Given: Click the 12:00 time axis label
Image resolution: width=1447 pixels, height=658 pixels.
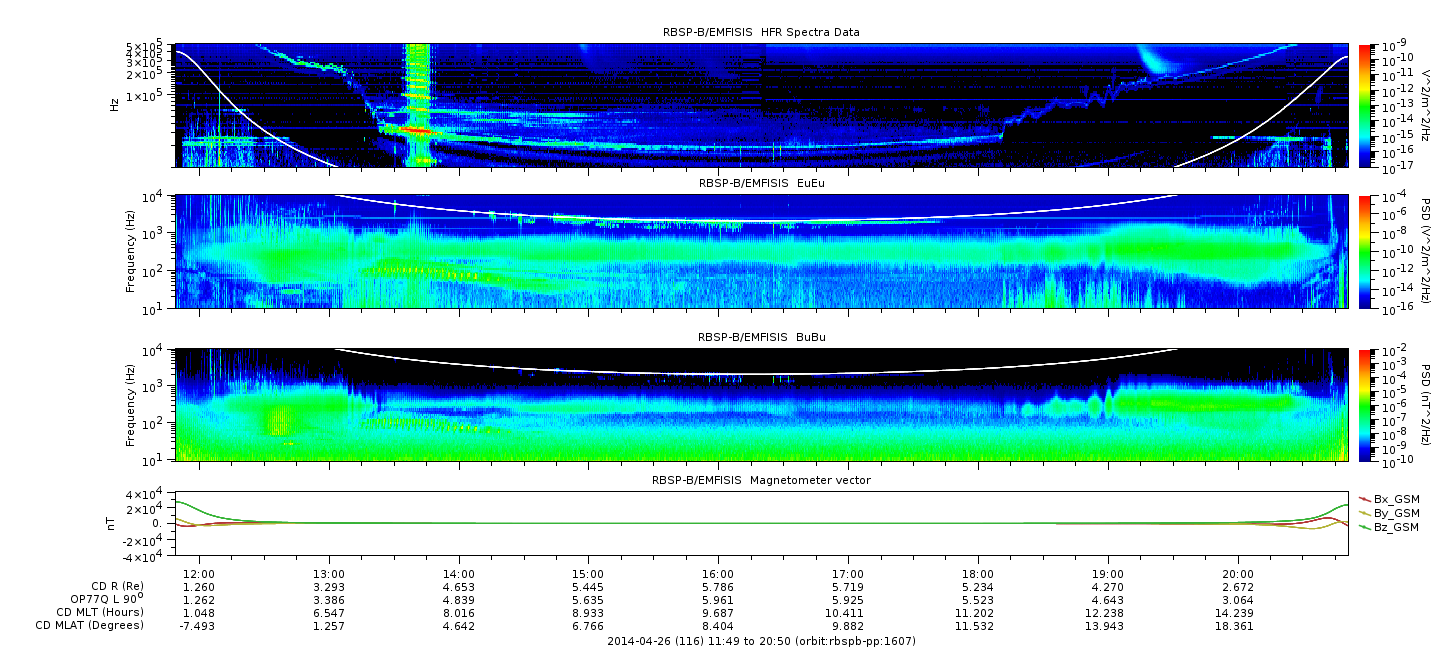Looking at the screenshot, I should pos(199,575).
